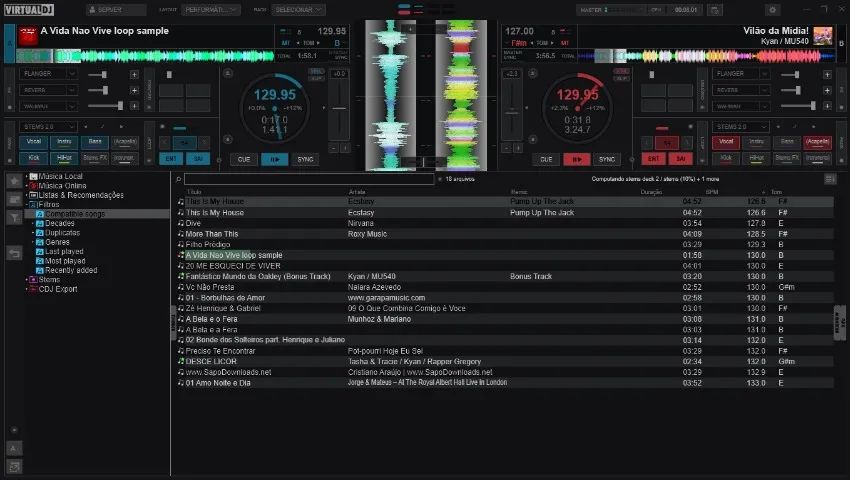850x480 pixels.
Task: Select the CDJ Export folder
Action: click(x=57, y=289)
